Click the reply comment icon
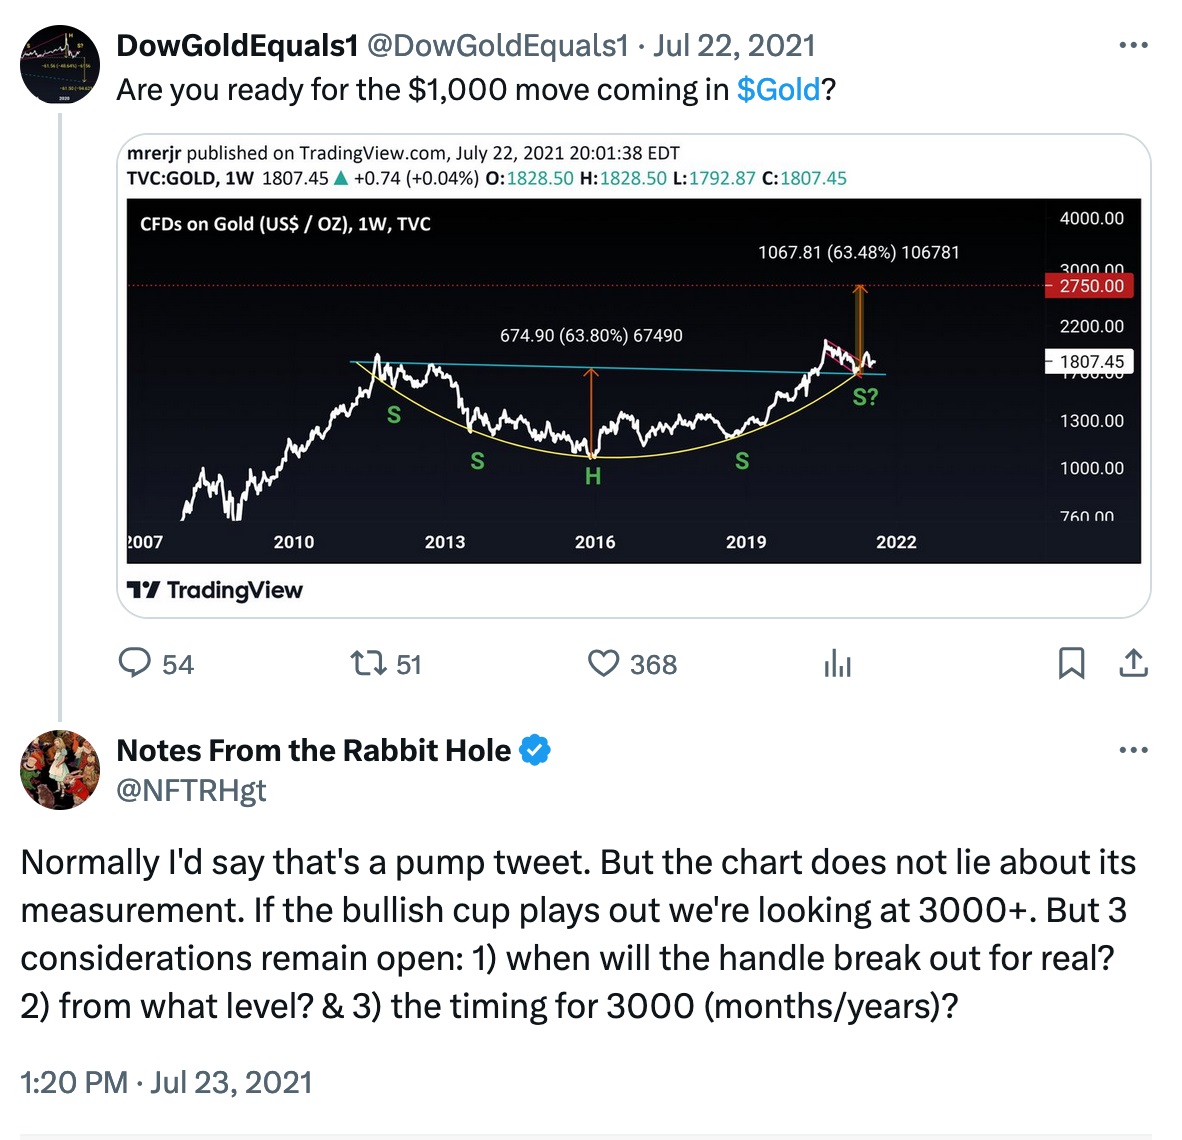1182x1140 pixels. click(x=135, y=663)
